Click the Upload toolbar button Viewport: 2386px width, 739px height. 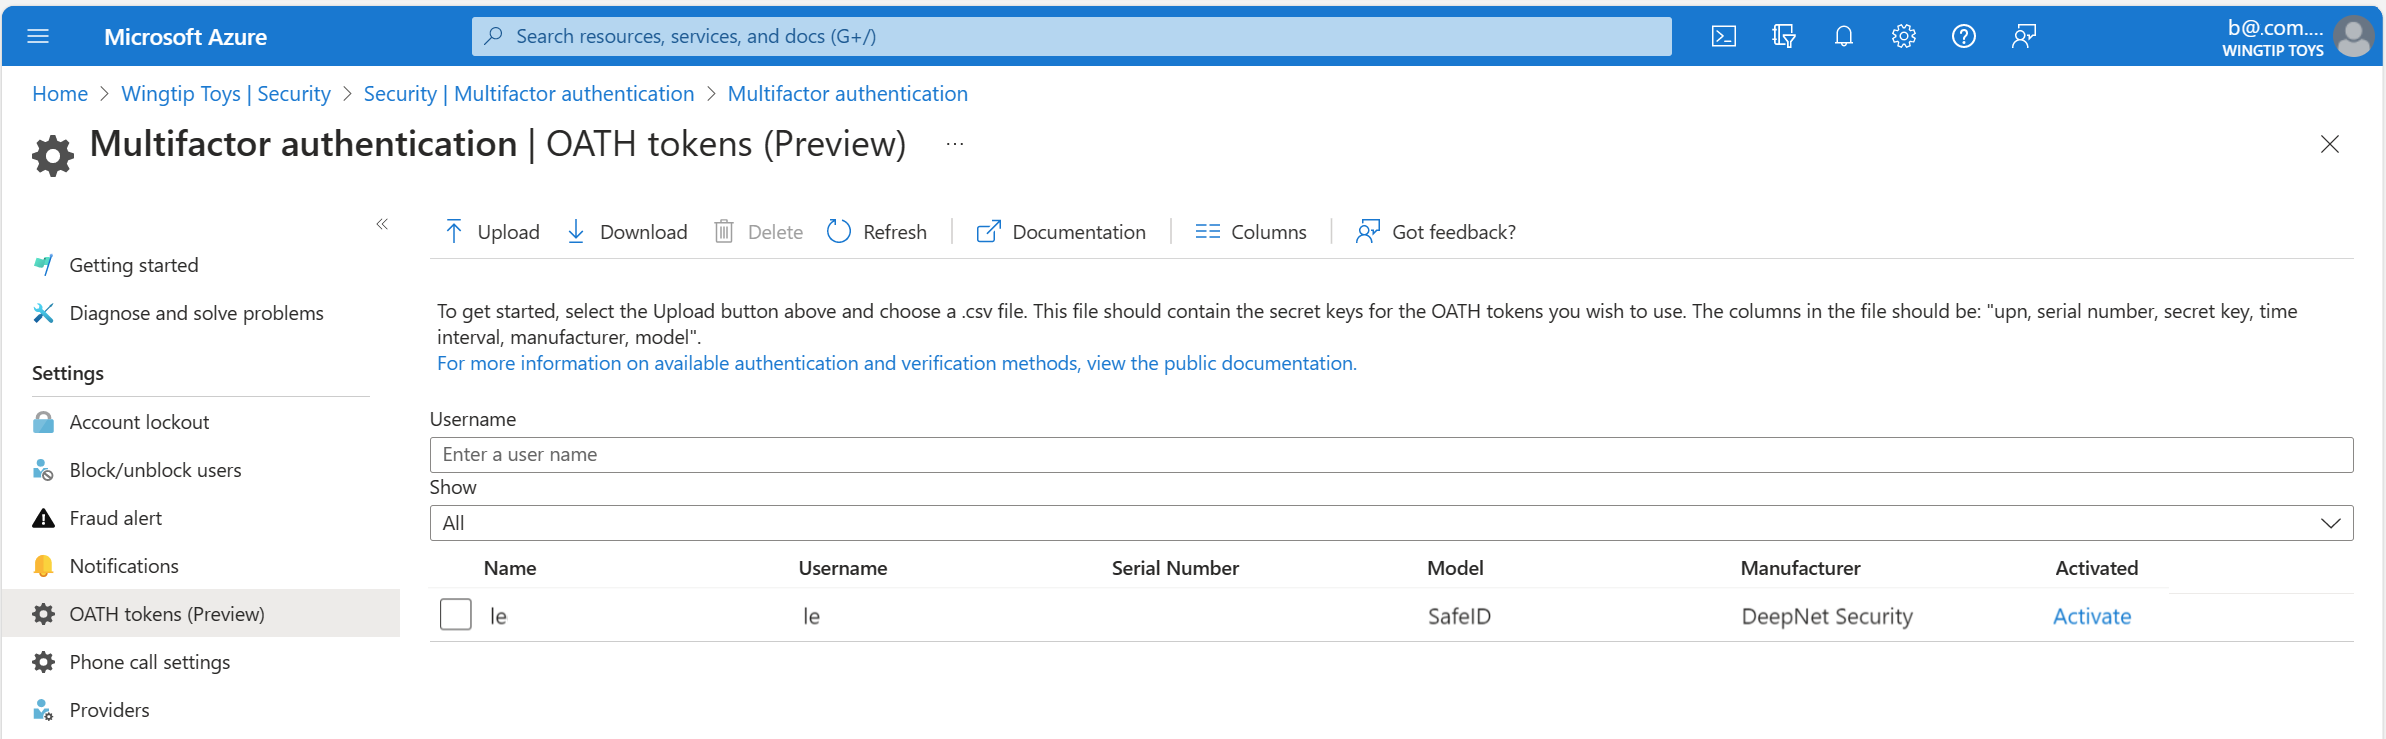(492, 232)
